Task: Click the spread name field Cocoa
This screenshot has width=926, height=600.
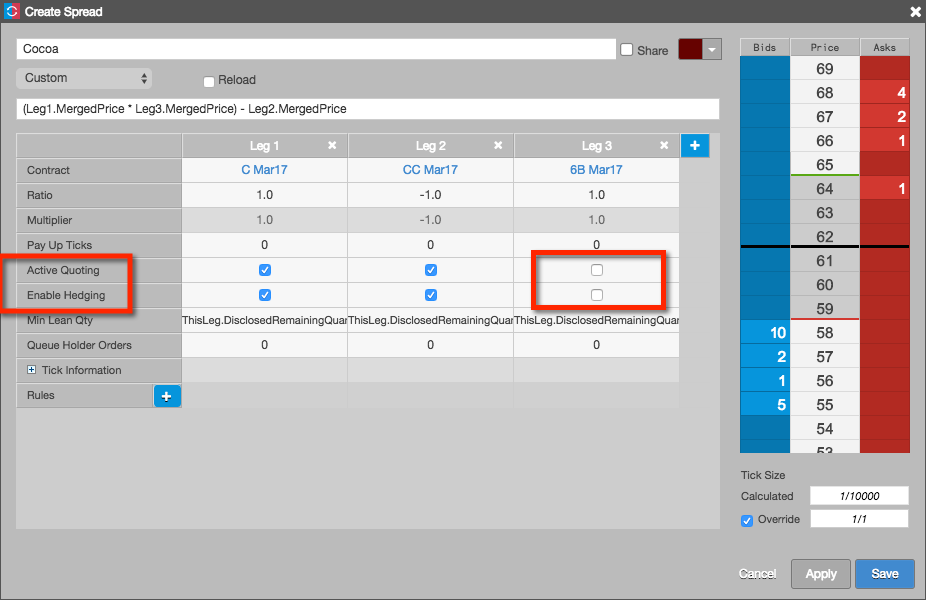Action: point(316,49)
